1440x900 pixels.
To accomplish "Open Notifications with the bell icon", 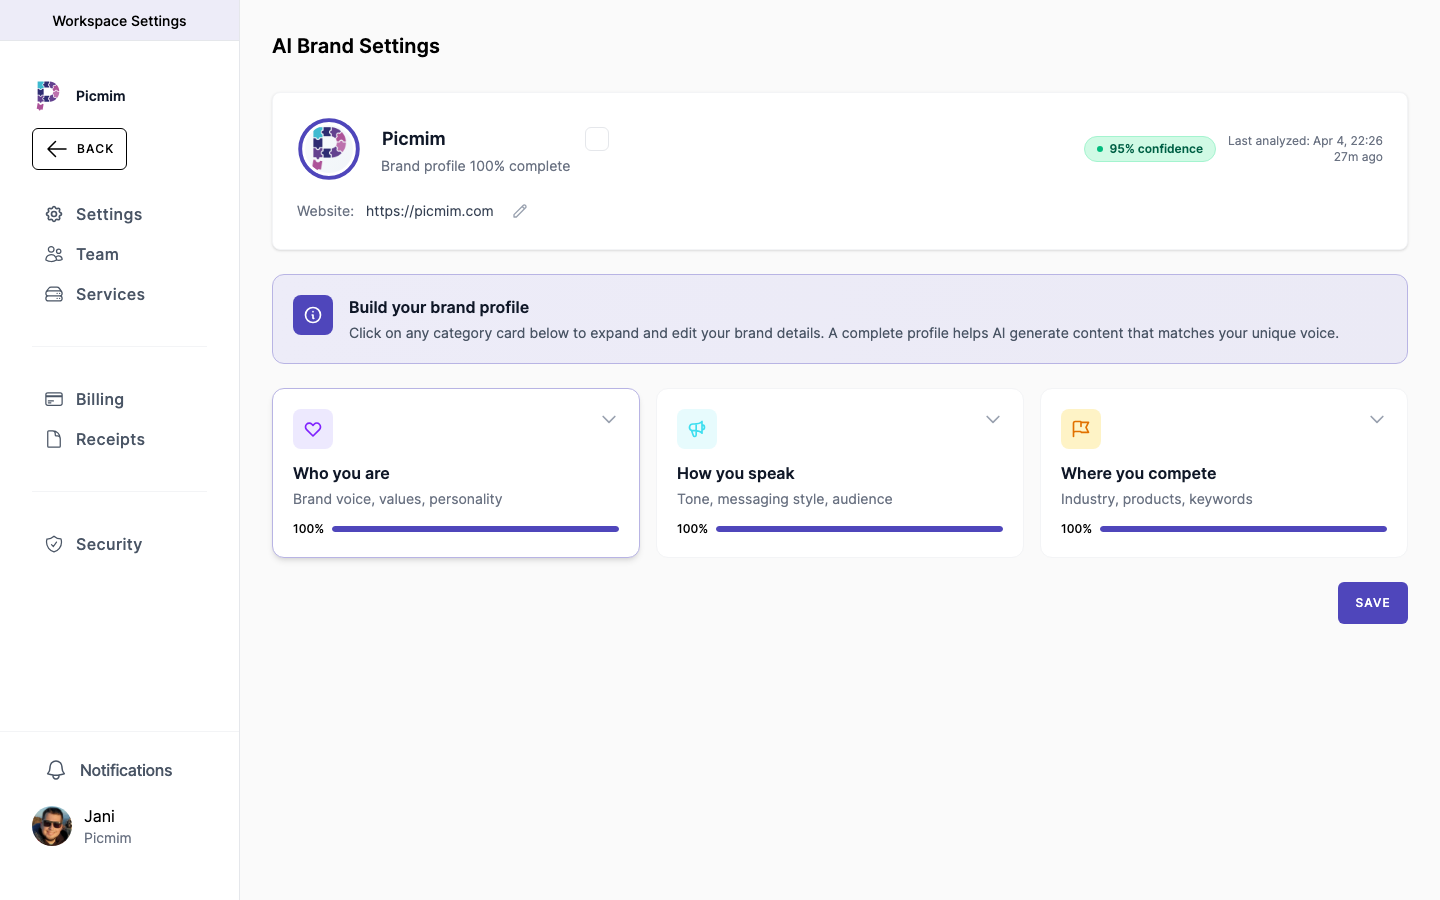I will click(56, 770).
